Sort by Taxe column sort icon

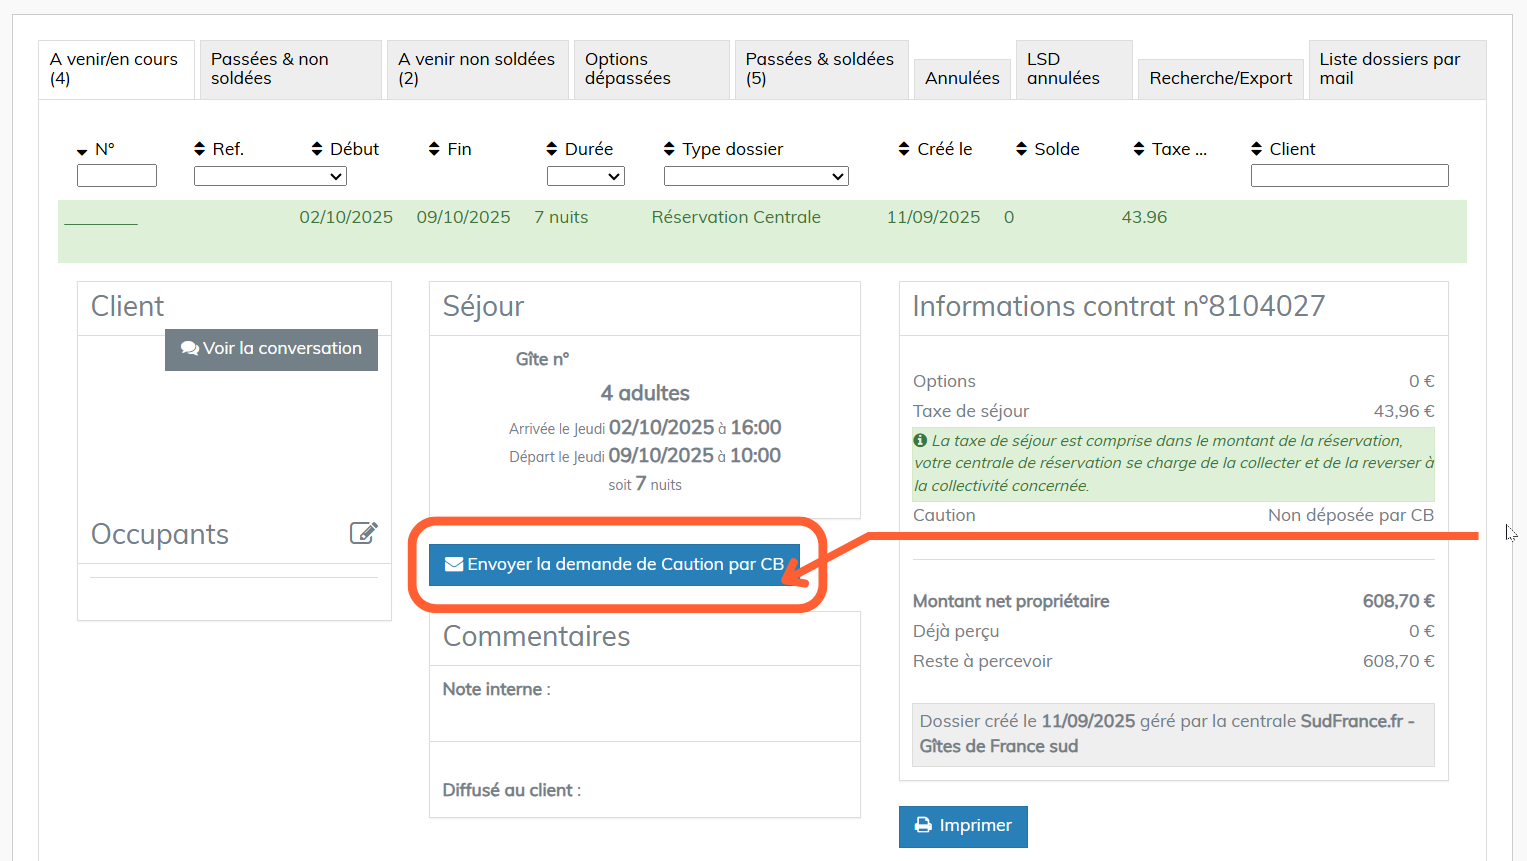(x=1138, y=149)
